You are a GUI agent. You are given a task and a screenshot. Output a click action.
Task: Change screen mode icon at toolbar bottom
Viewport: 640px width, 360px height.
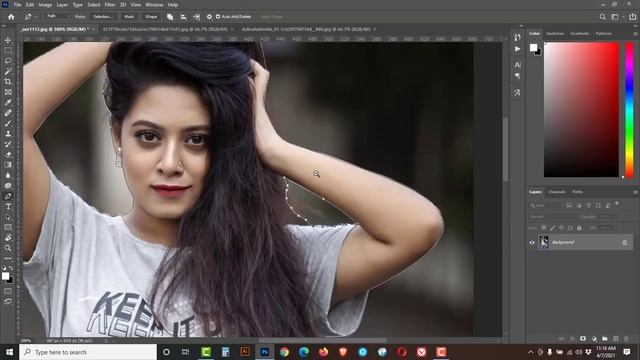(x=8, y=301)
